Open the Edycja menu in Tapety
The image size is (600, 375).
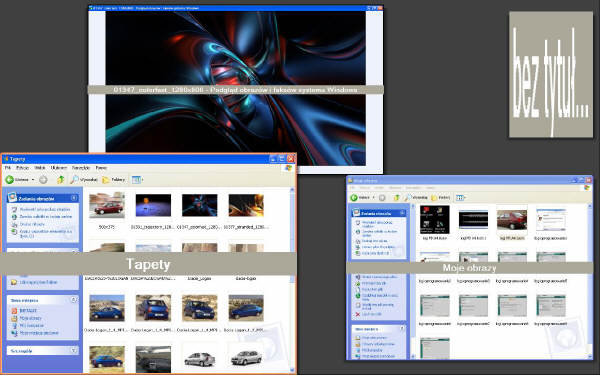(22, 168)
